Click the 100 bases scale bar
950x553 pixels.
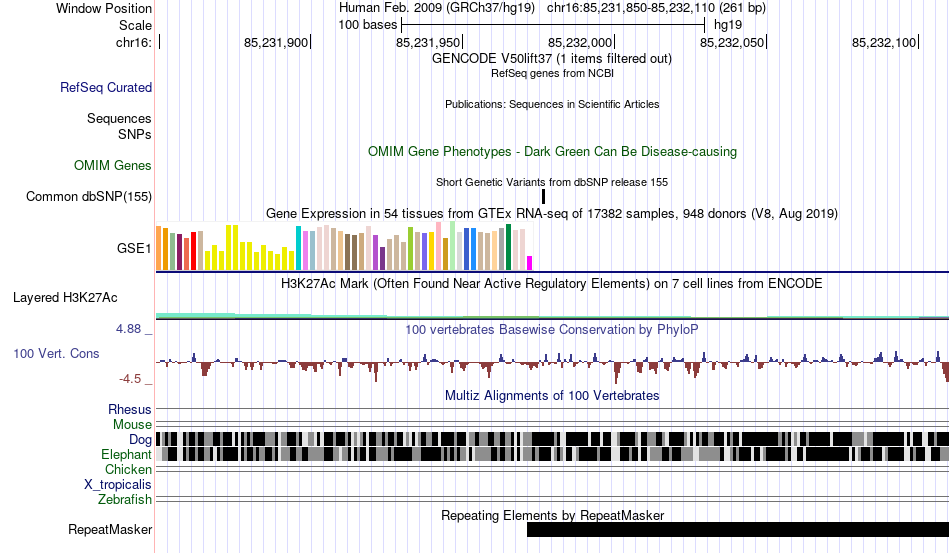tap(553, 25)
